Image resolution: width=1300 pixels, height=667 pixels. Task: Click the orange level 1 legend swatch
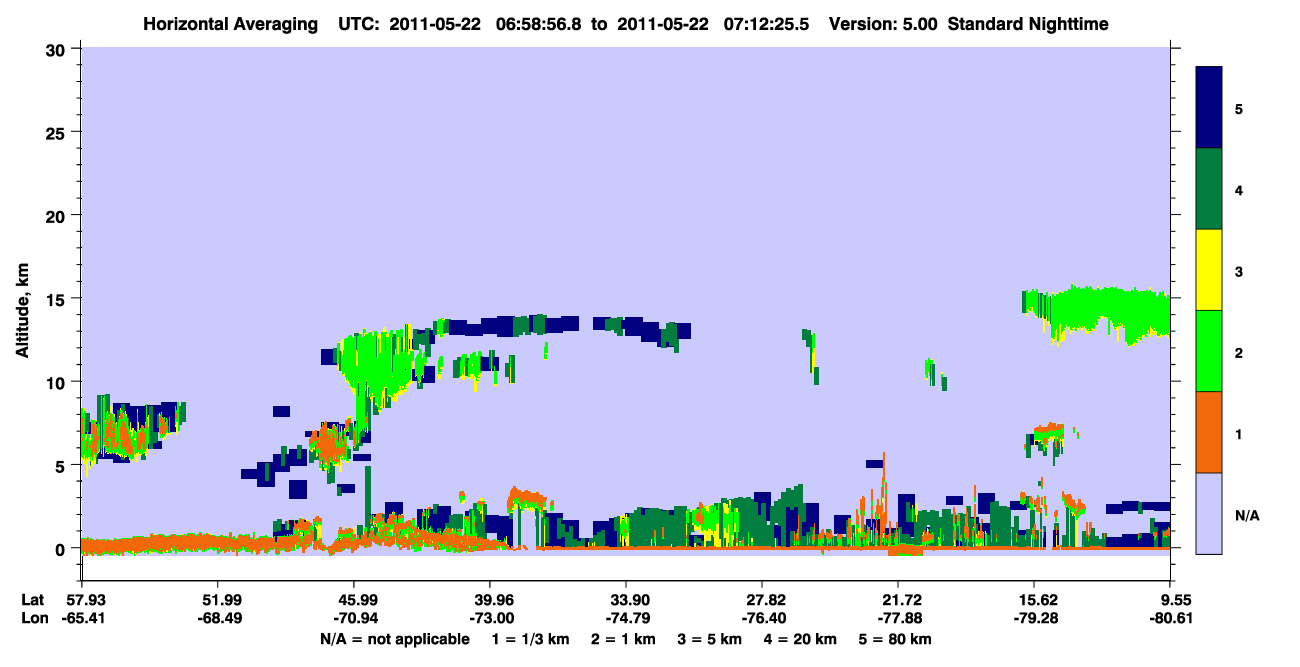[x=1209, y=432]
